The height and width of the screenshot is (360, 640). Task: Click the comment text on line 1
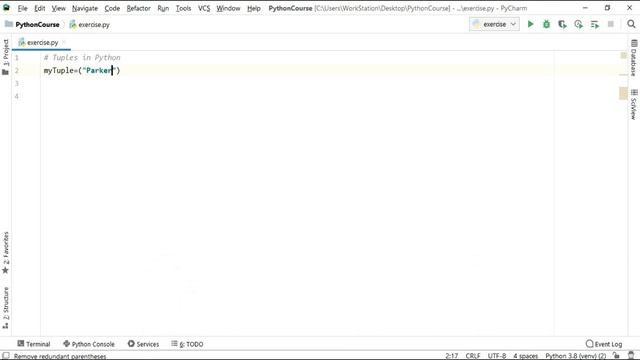[82, 58]
